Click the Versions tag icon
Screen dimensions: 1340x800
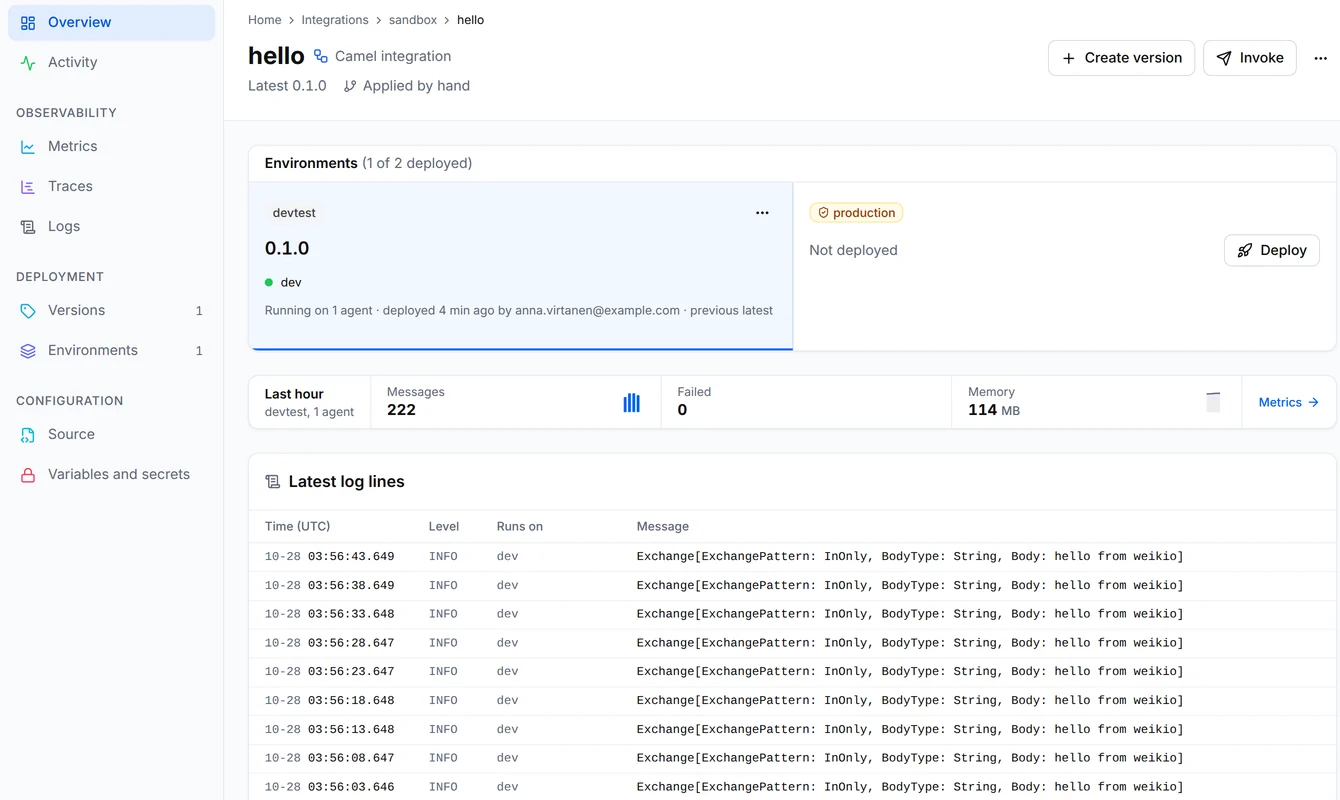coord(28,311)
